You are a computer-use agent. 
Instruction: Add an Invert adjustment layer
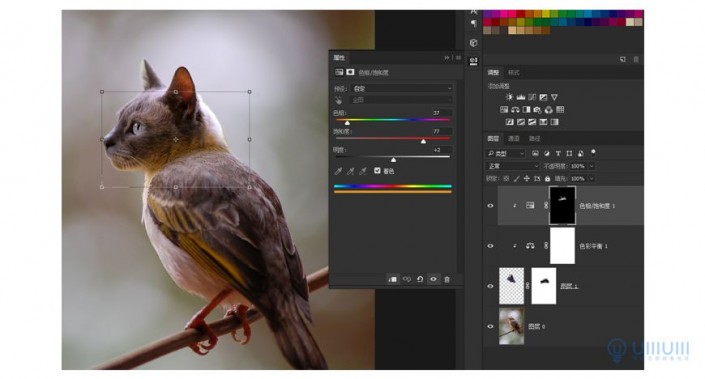click(509, 122)
